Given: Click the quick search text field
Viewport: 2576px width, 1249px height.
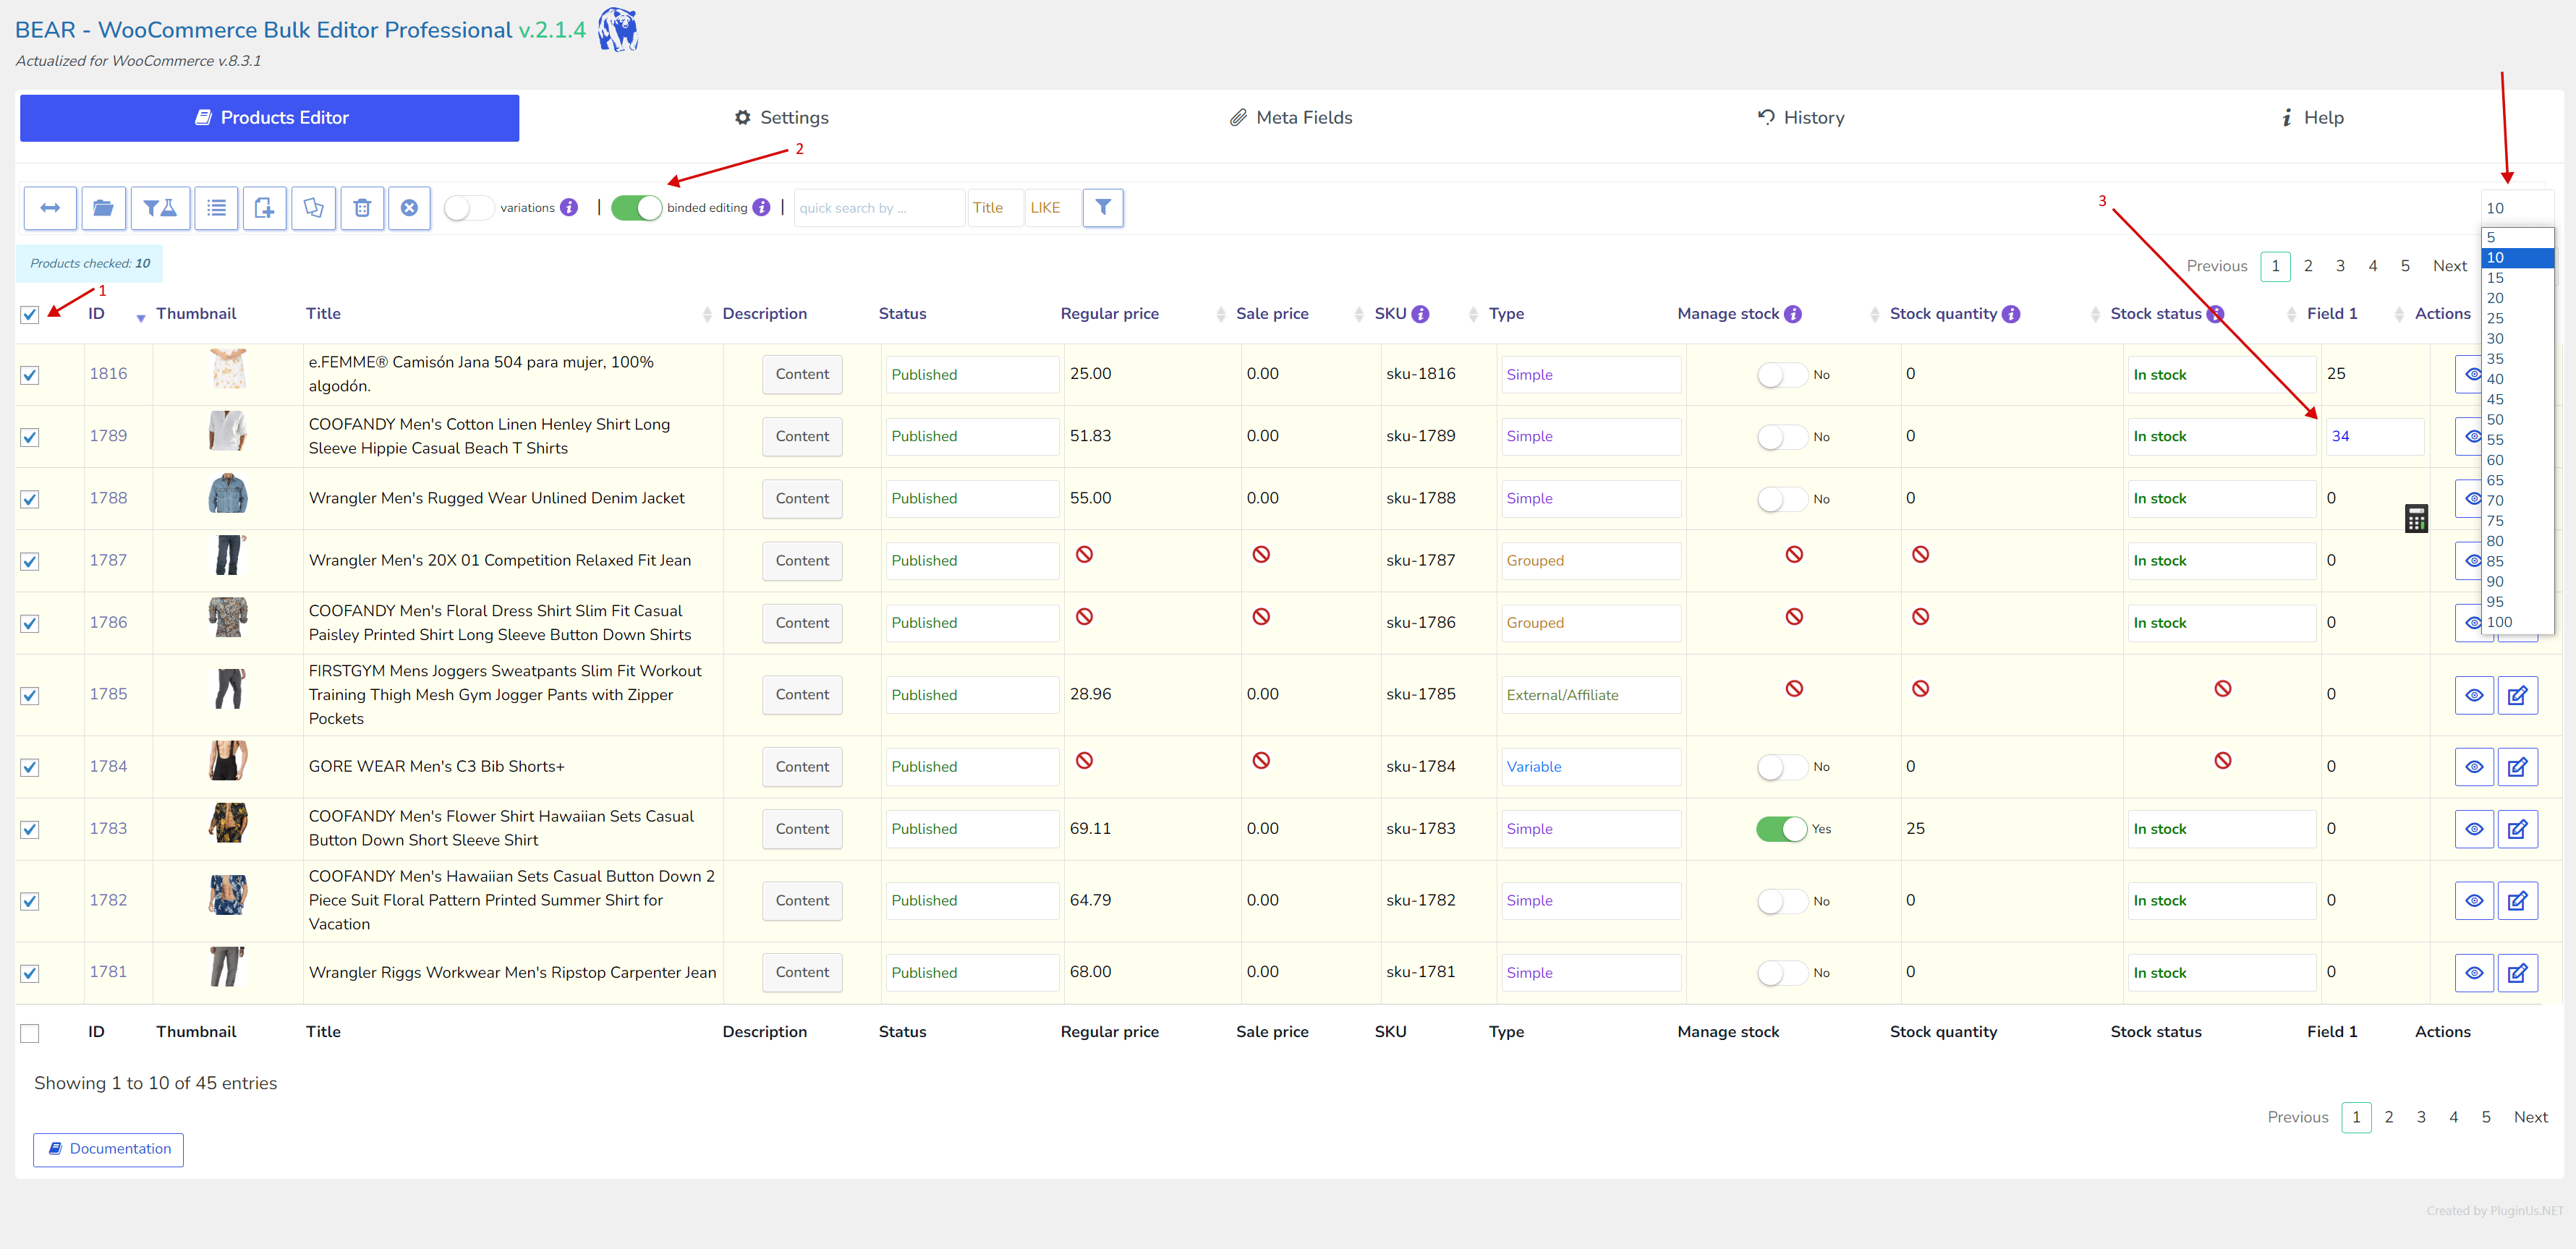Looking at the screenshot, I should click(x=880, y=208).
